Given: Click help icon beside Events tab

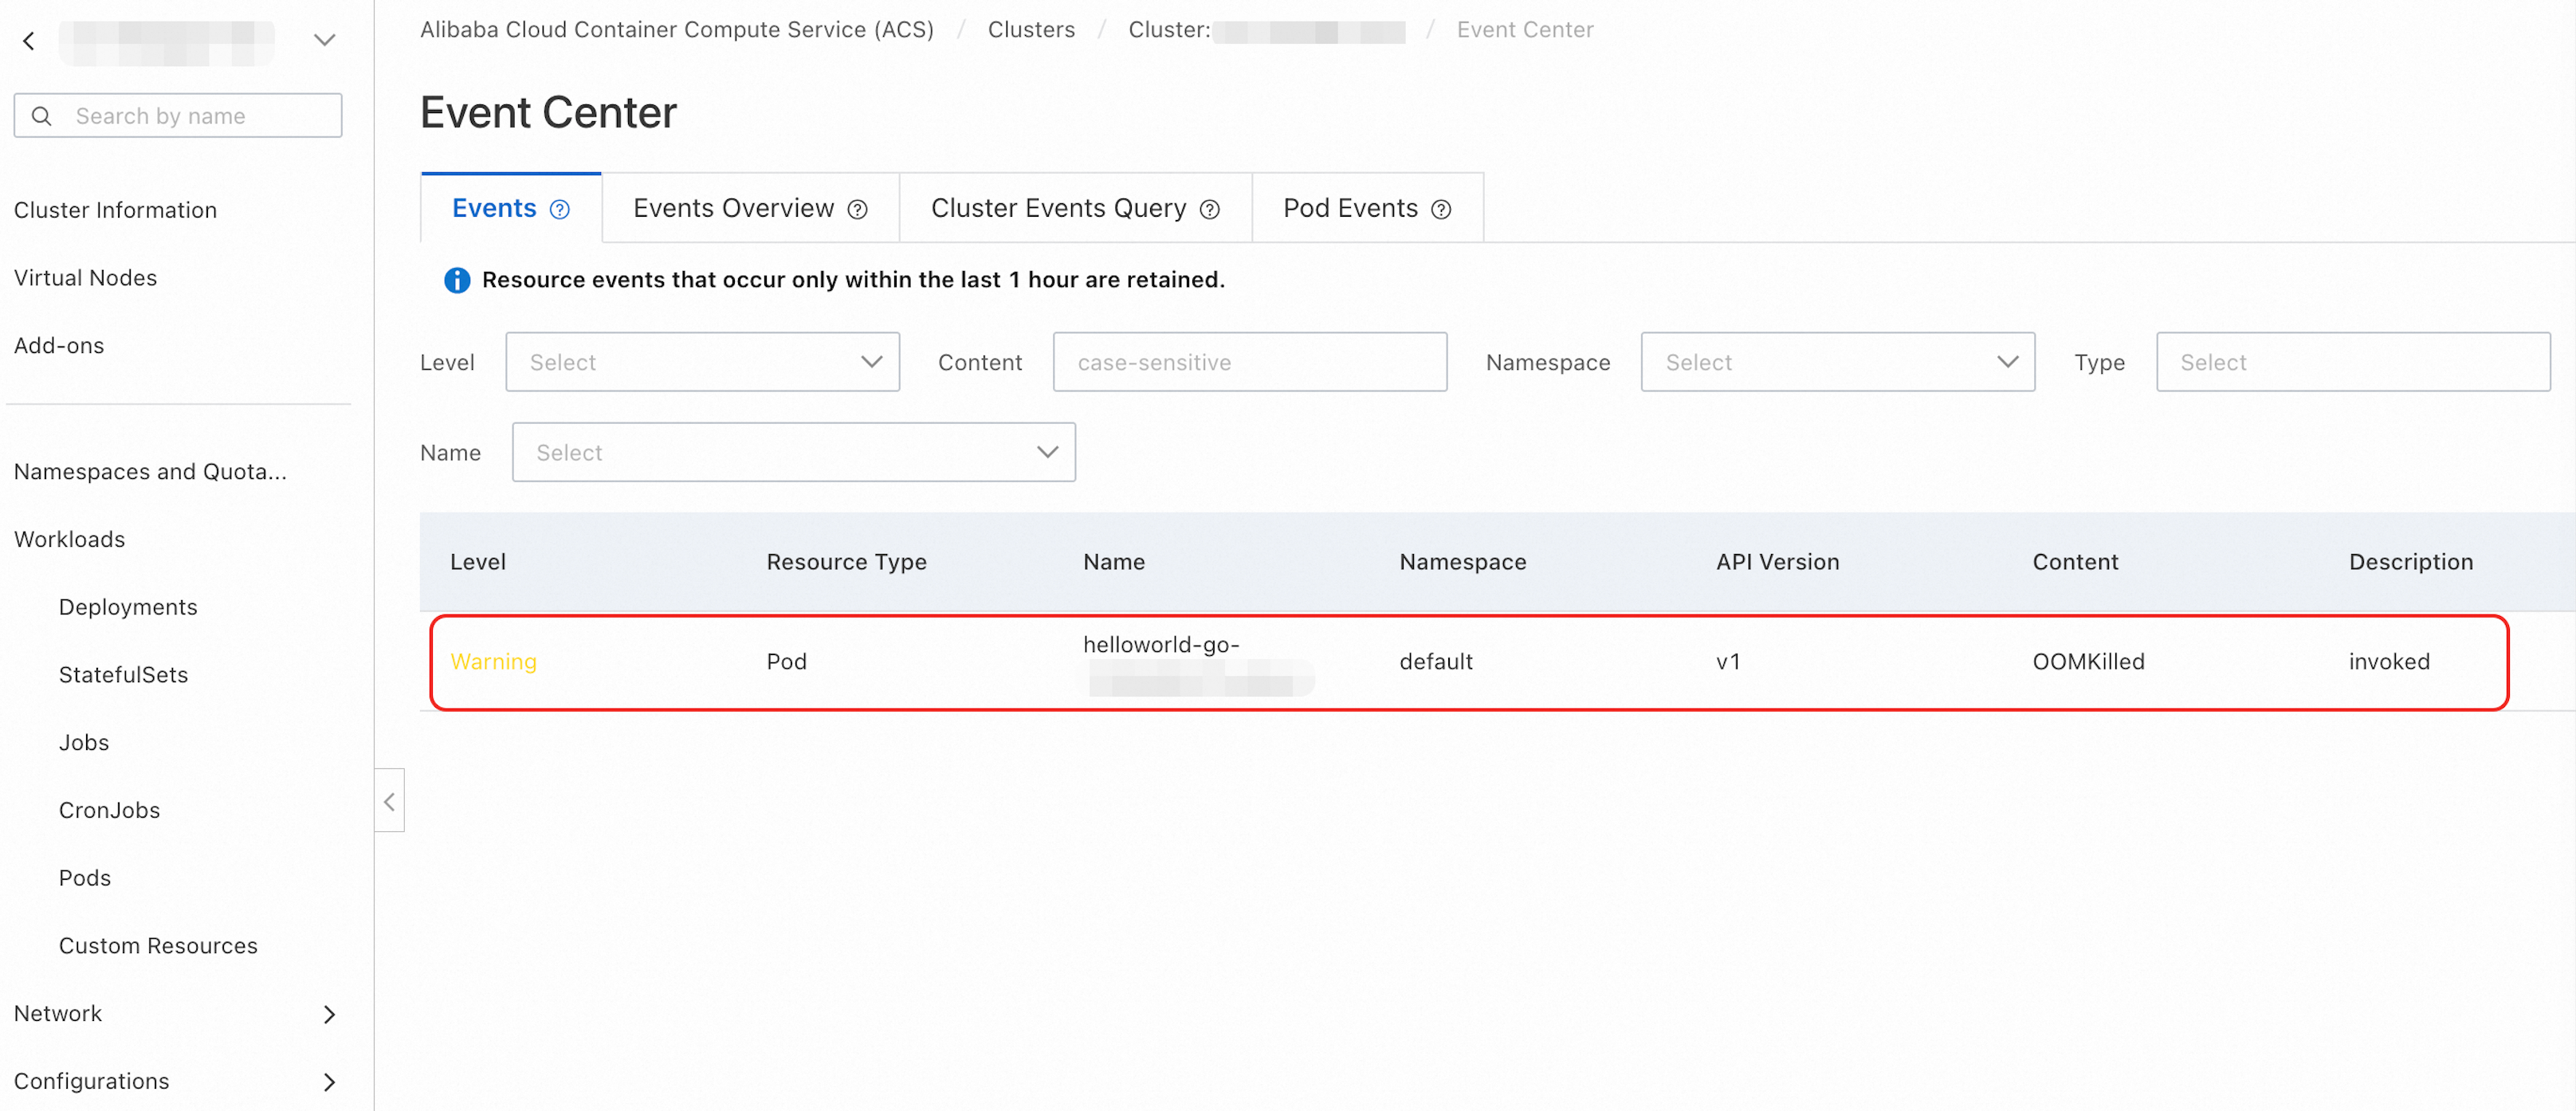Looking at the screenshot, I should pyautogui.click(x=560, y=210).
